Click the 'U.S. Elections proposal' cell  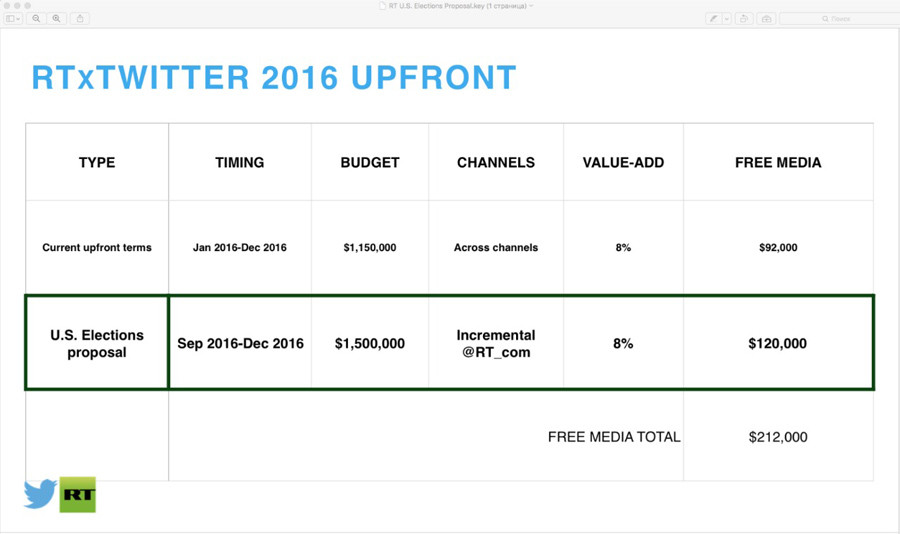click(x=97, y=343)
